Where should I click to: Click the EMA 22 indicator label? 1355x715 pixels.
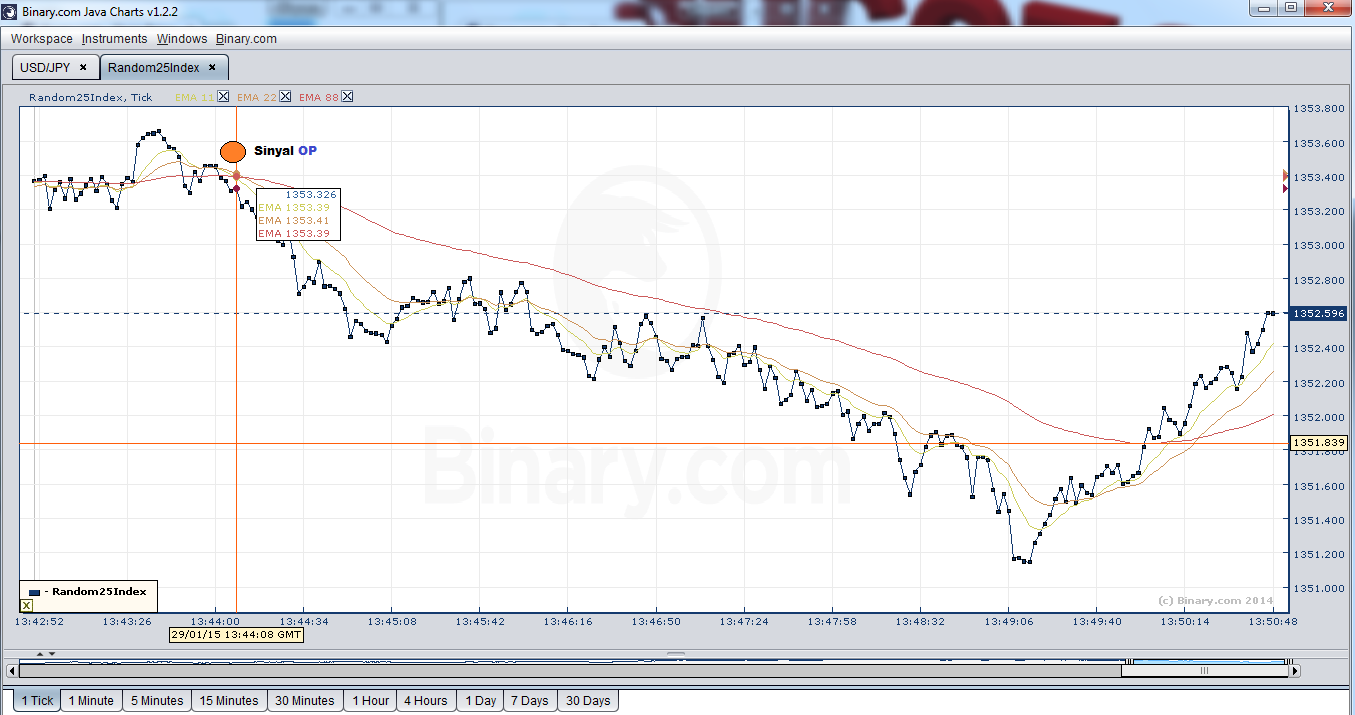[x=257, y=97]
